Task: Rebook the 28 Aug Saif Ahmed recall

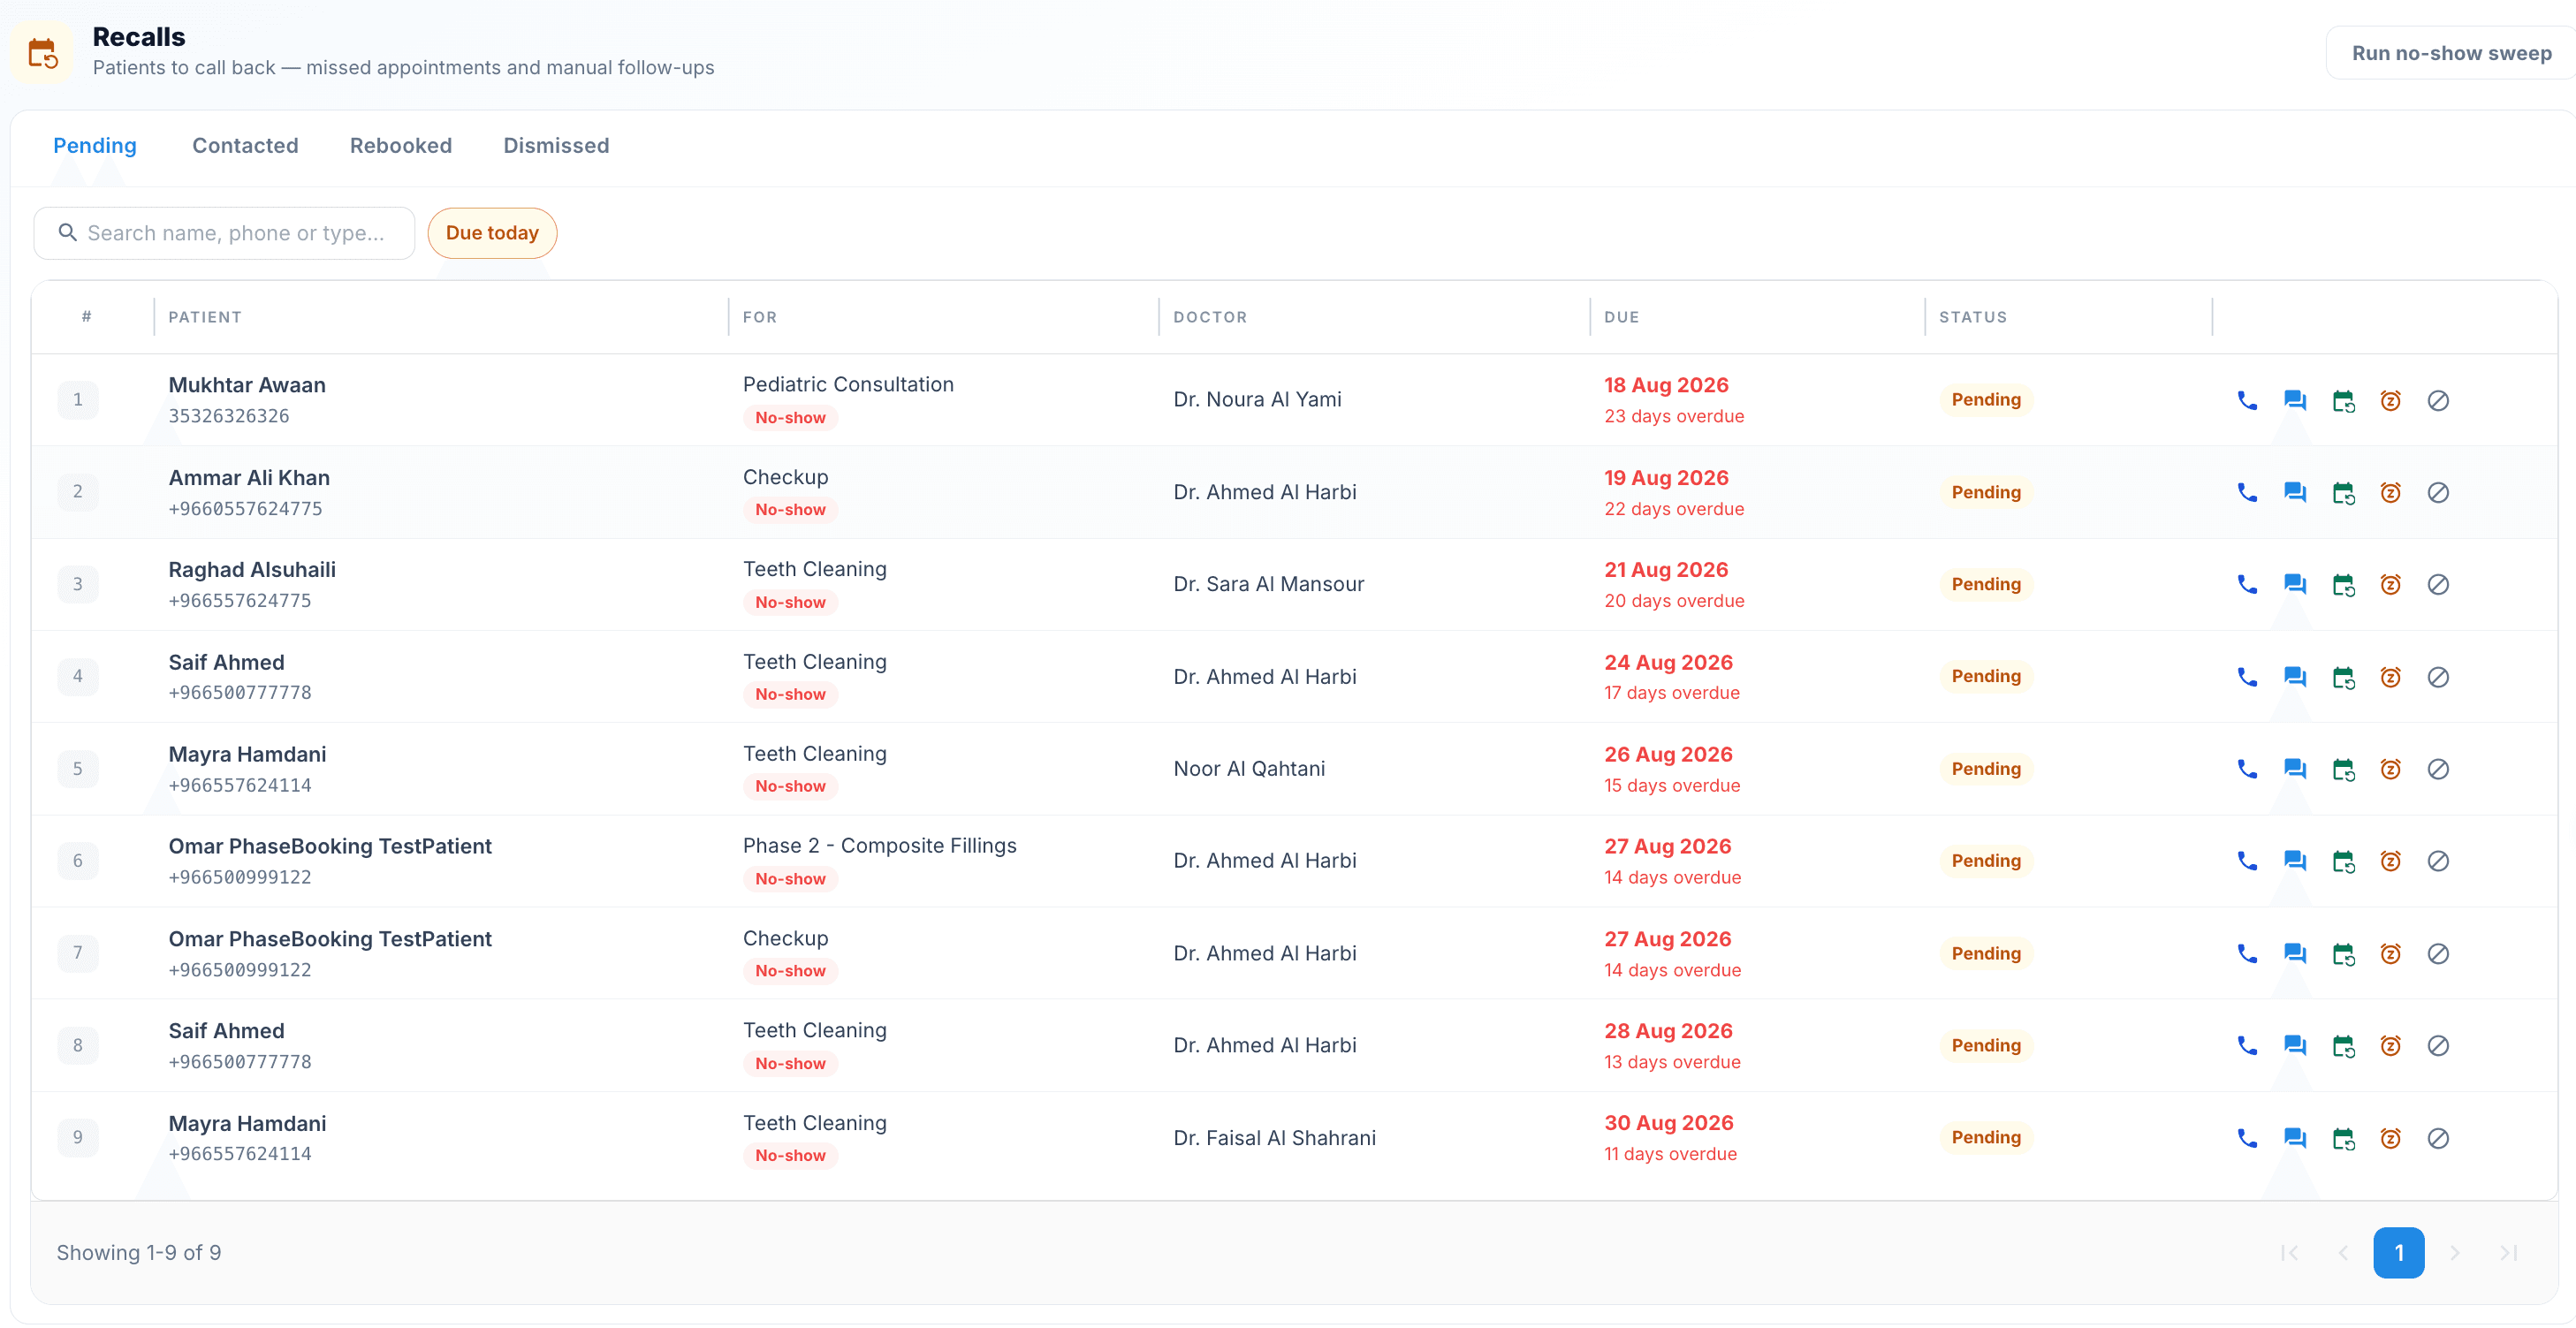Action: 2343,1046
